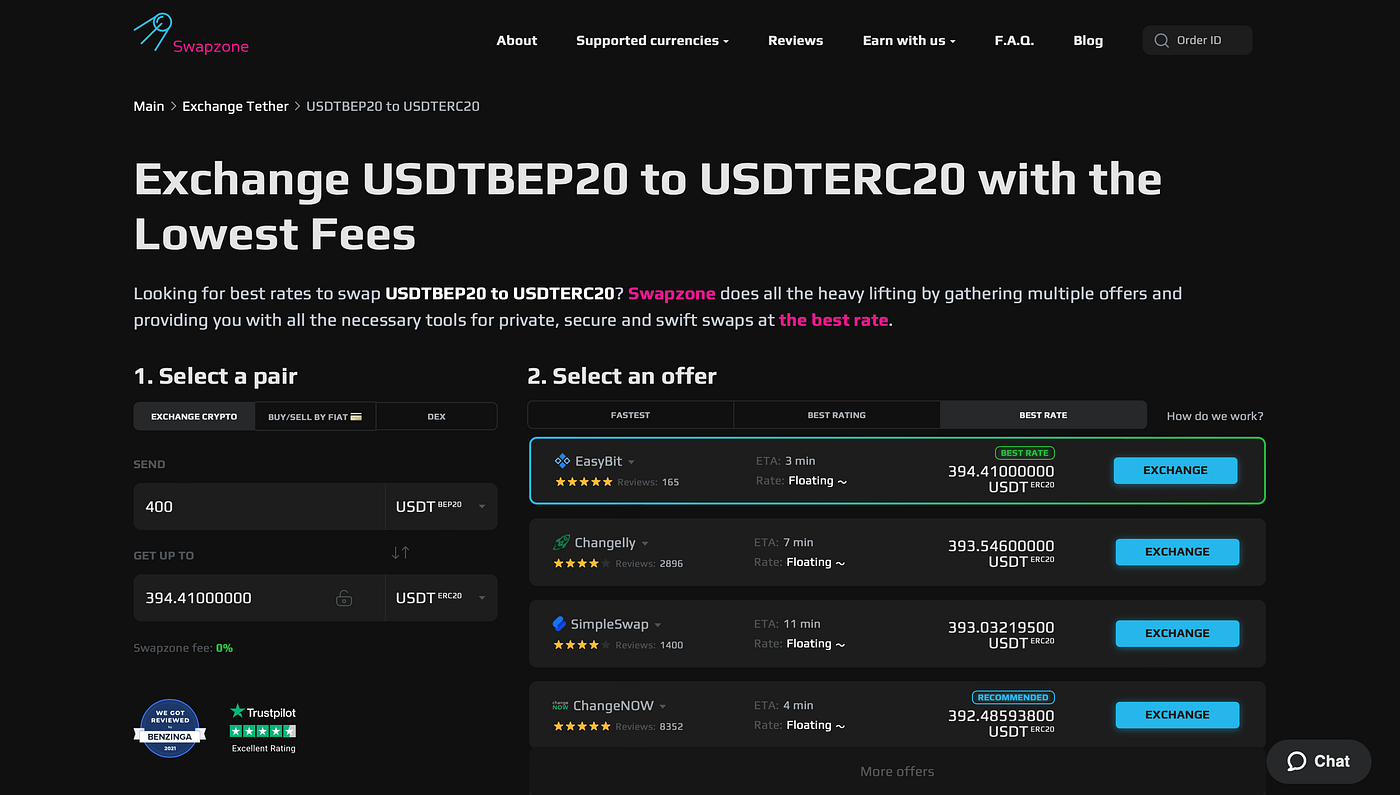
Task: Click the Order ID search field
Action: pos(1197,40)
